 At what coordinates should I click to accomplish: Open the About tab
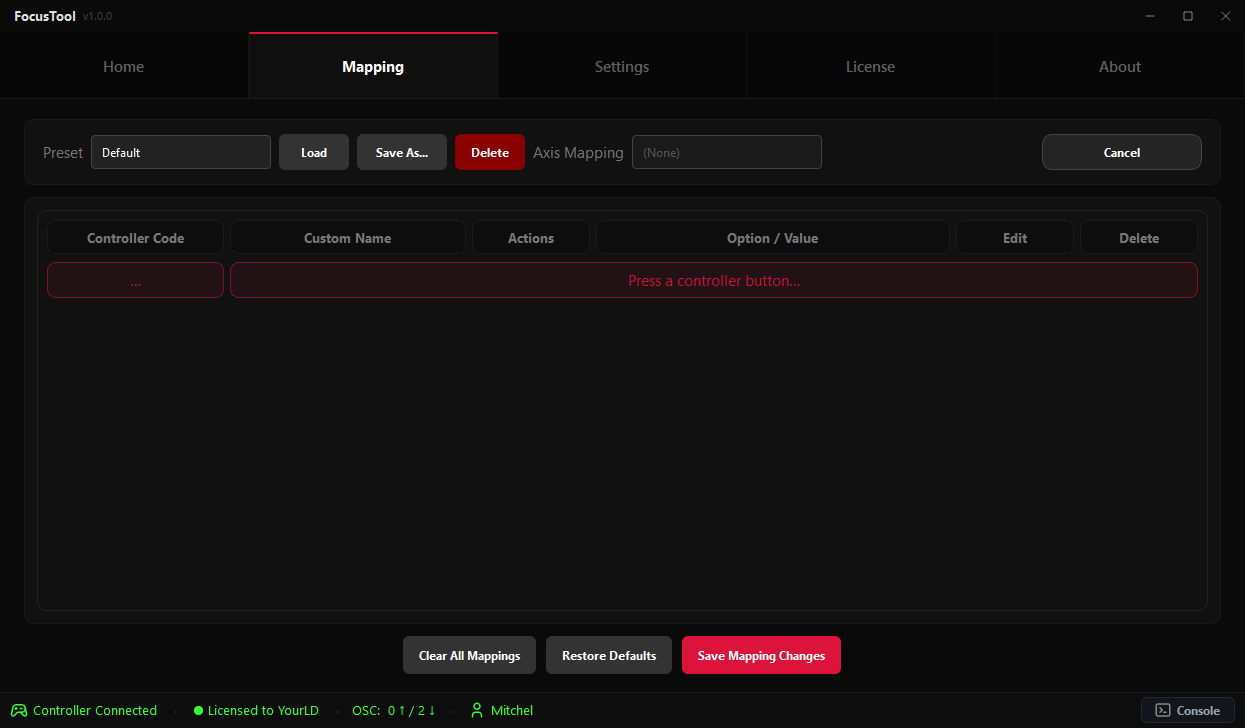tap(1120, 67)
